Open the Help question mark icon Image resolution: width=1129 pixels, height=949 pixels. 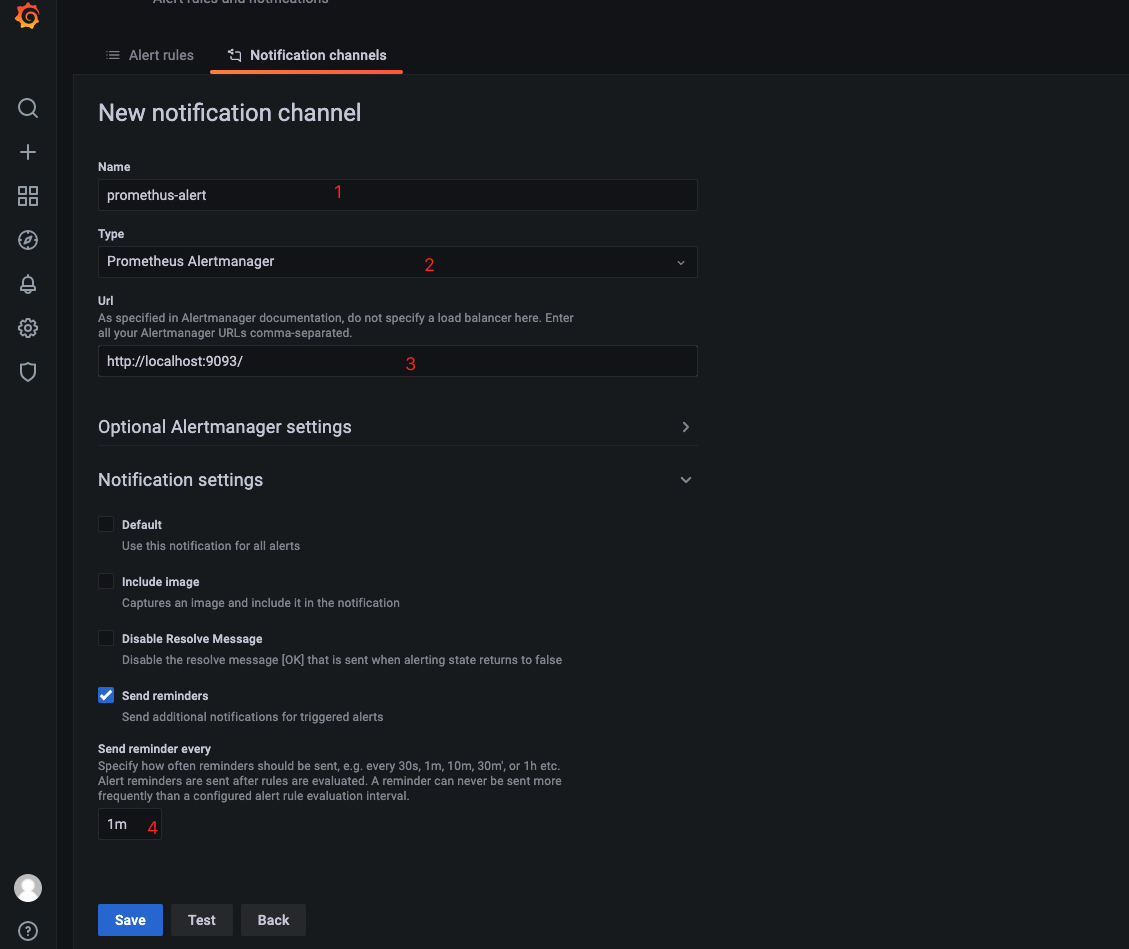28,931
